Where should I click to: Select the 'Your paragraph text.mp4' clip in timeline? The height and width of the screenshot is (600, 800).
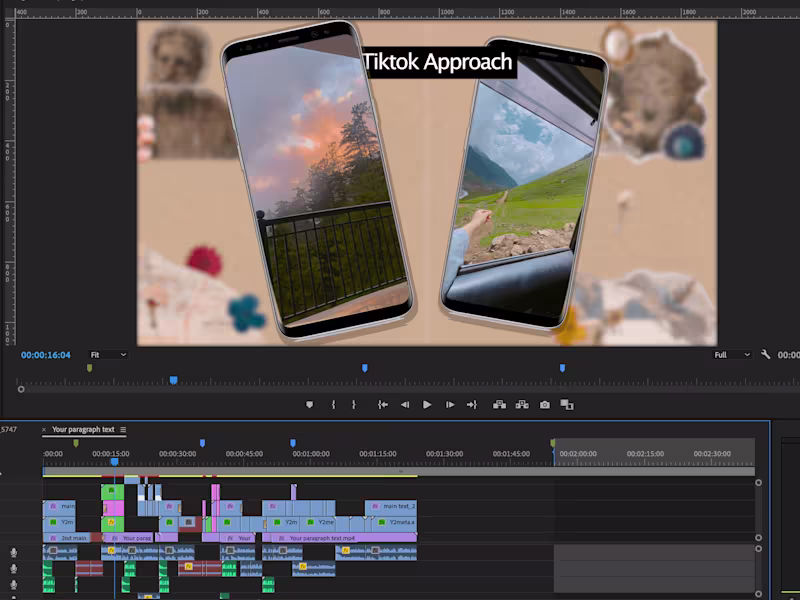(x=330, y=538)
